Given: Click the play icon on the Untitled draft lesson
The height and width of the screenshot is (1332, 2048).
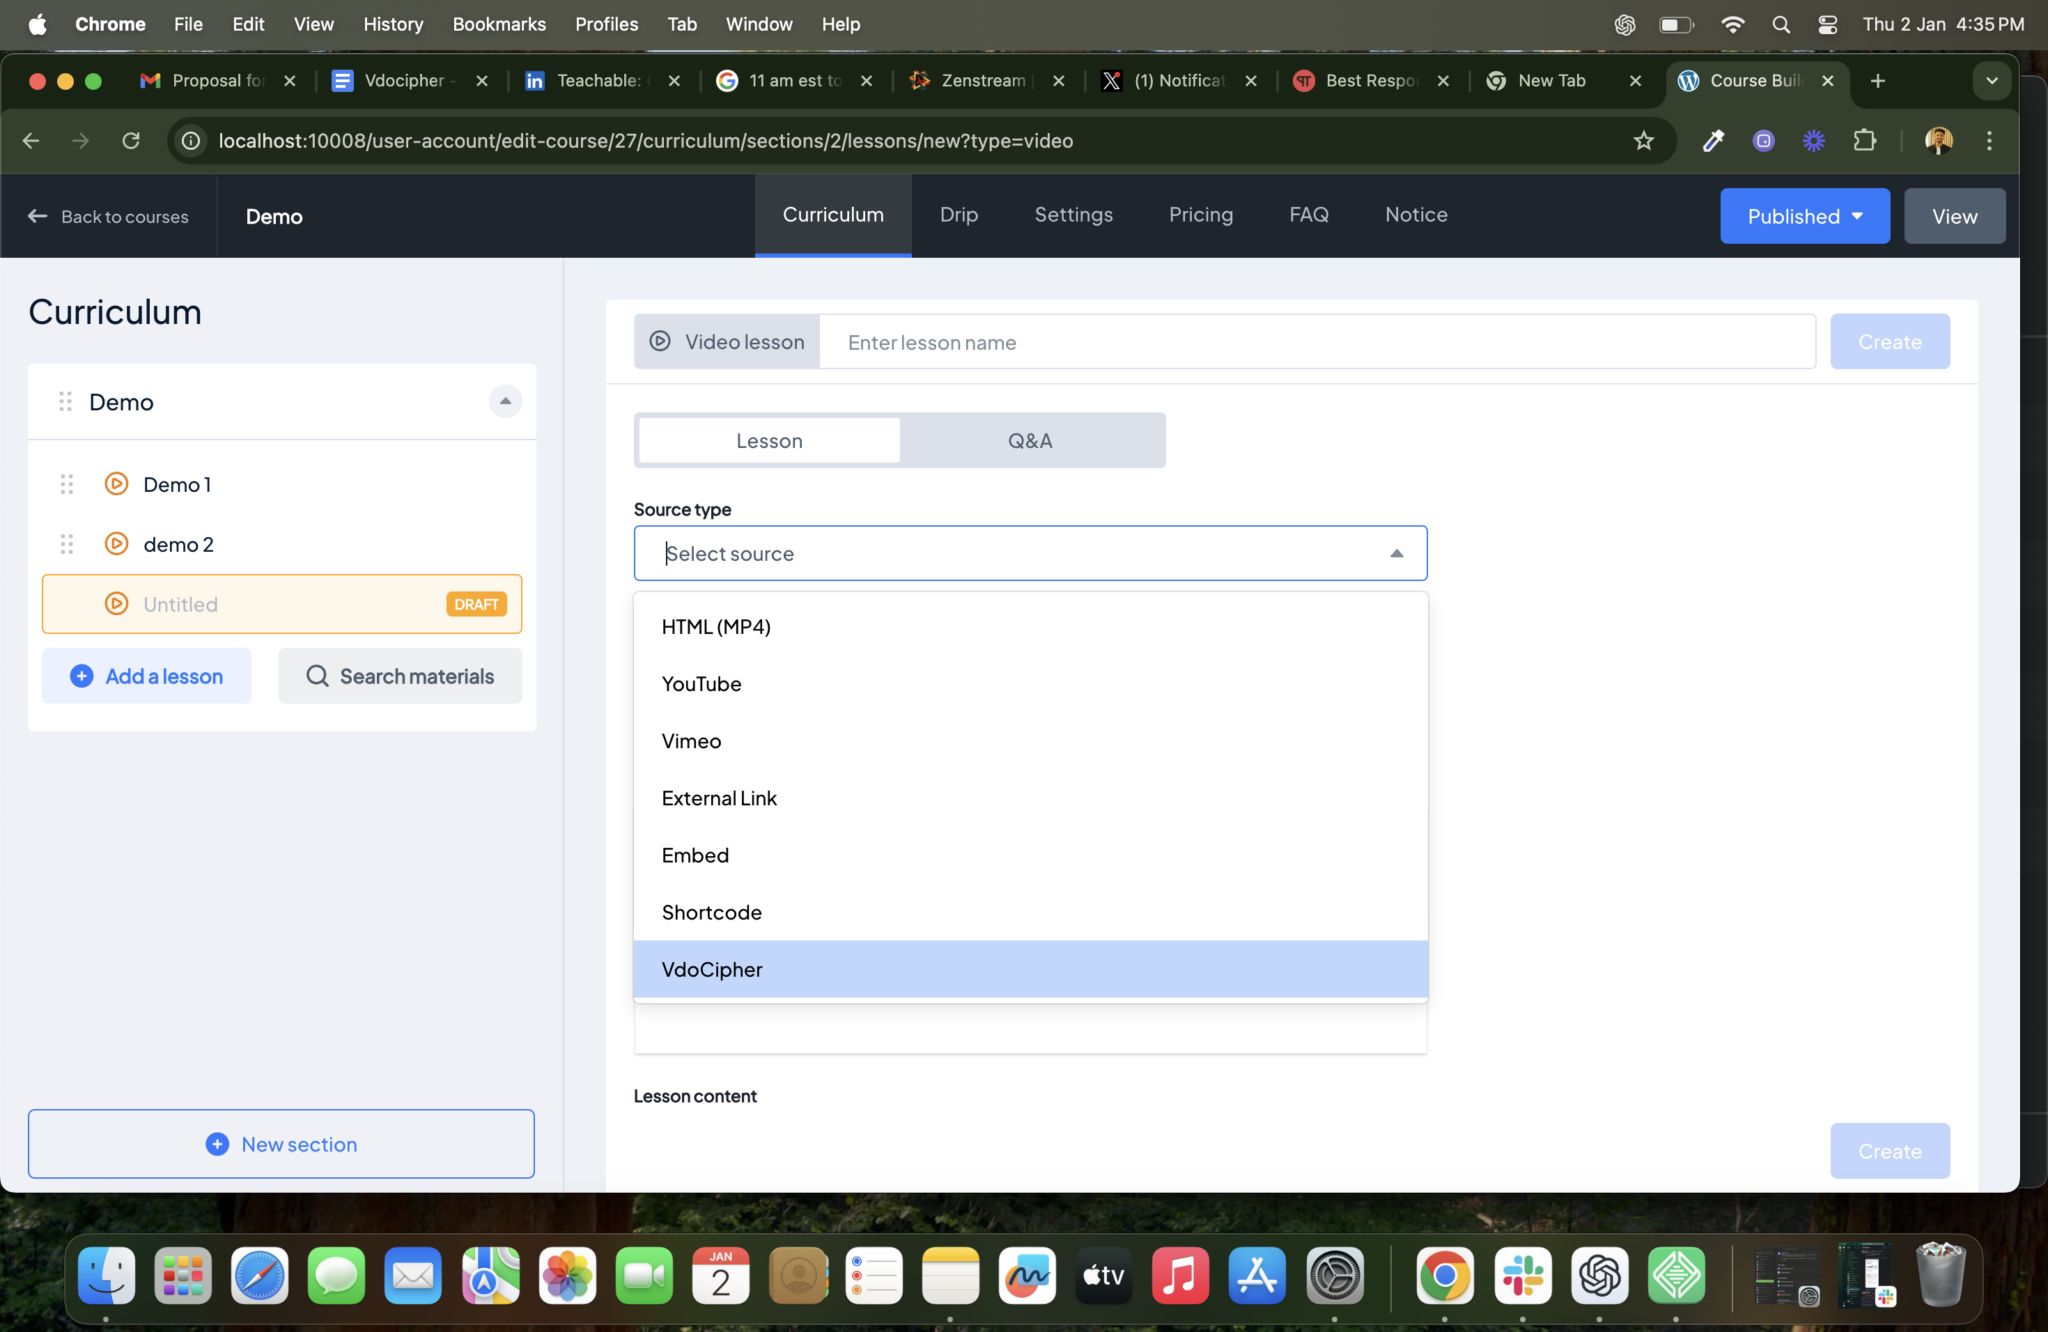Looking at the screenshot, I should coord(117,604).
